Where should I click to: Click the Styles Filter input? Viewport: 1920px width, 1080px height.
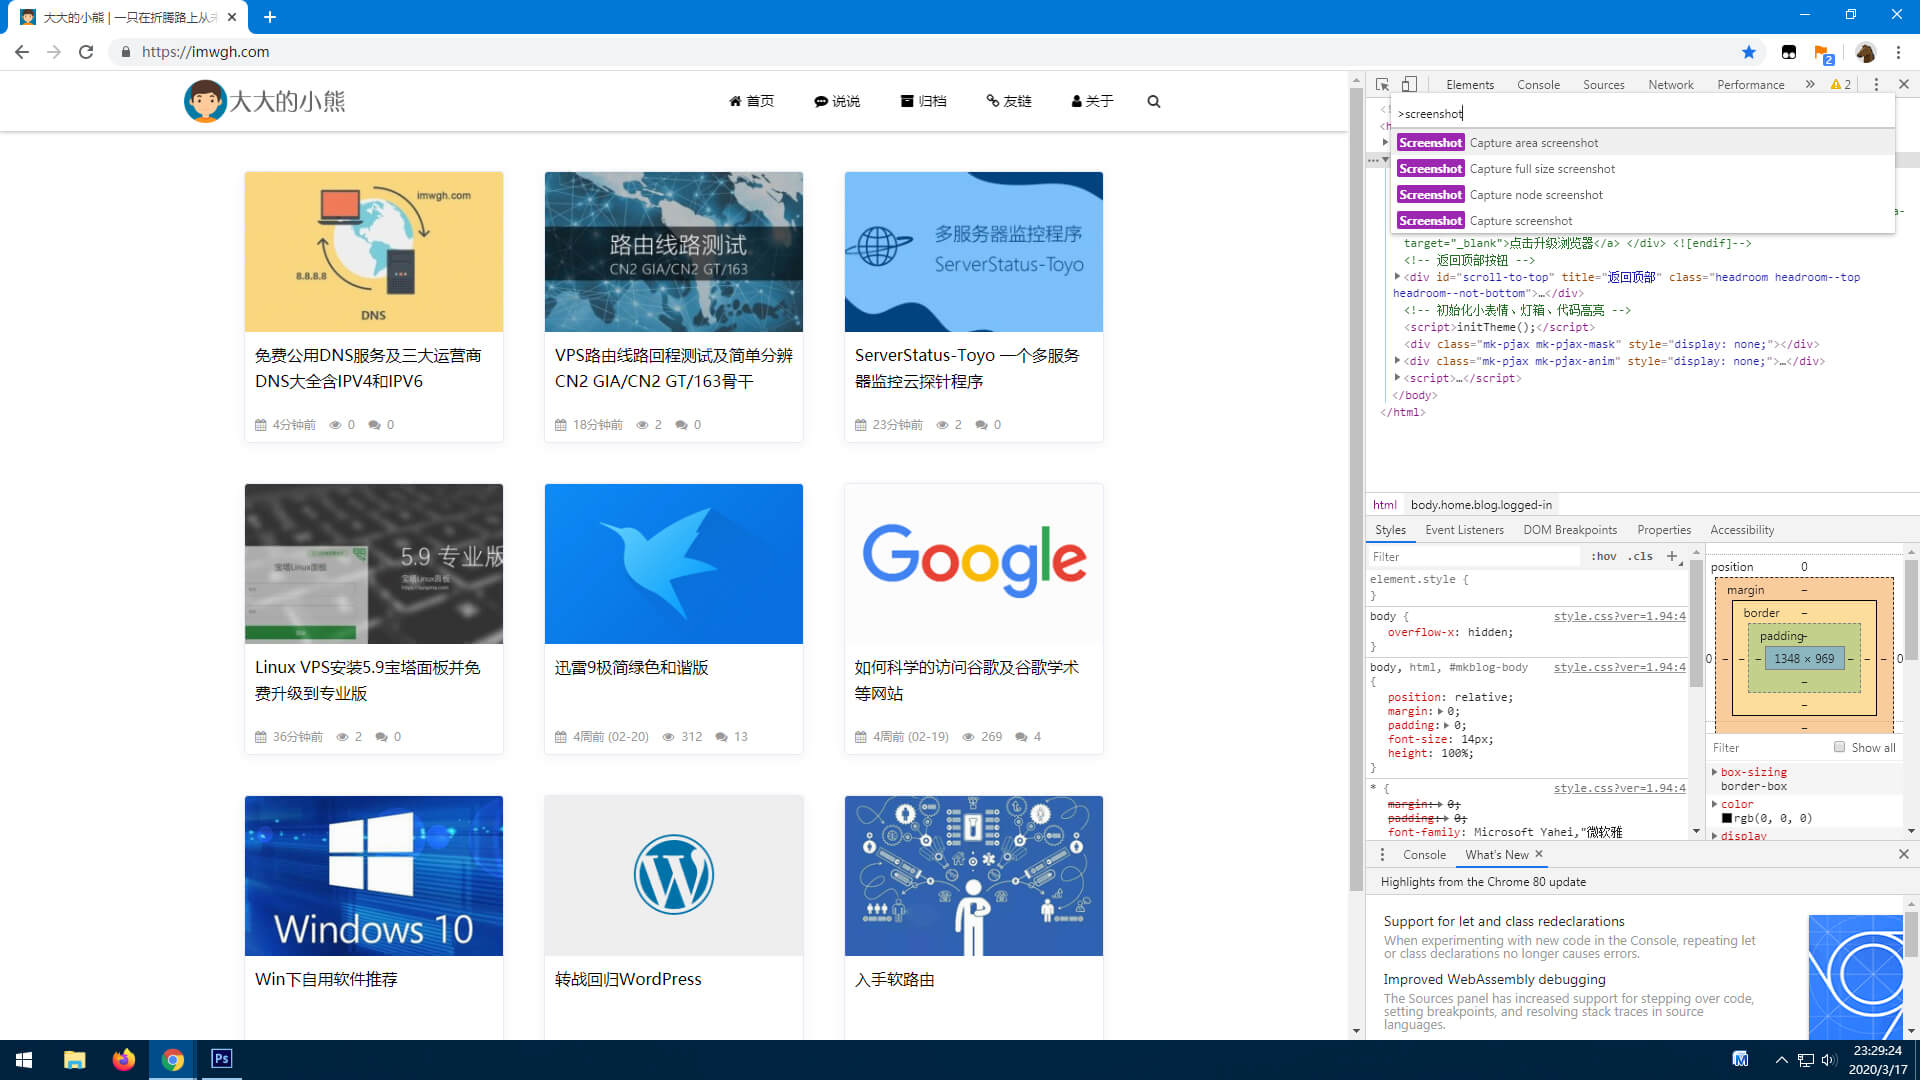tap(1476, 556)
